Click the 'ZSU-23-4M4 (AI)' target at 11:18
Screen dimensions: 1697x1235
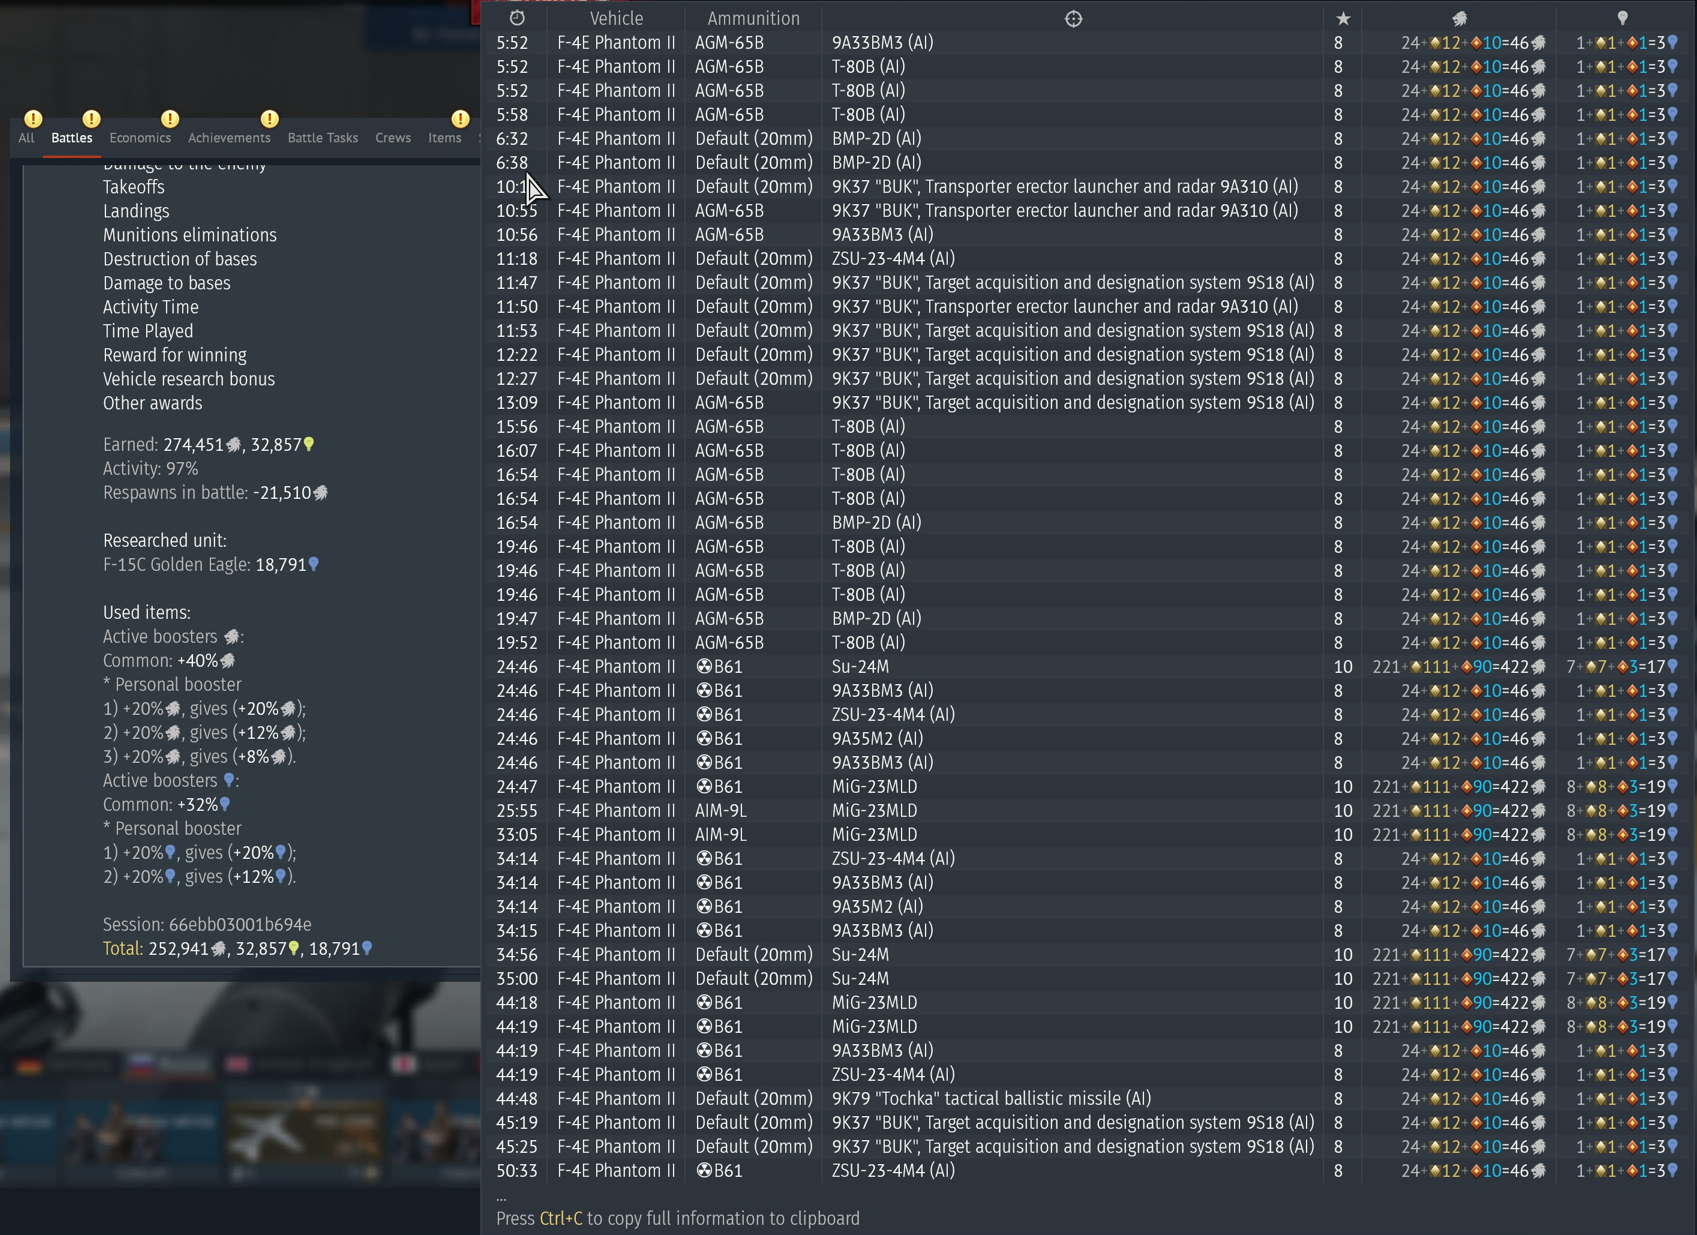[x=894, y=258]
